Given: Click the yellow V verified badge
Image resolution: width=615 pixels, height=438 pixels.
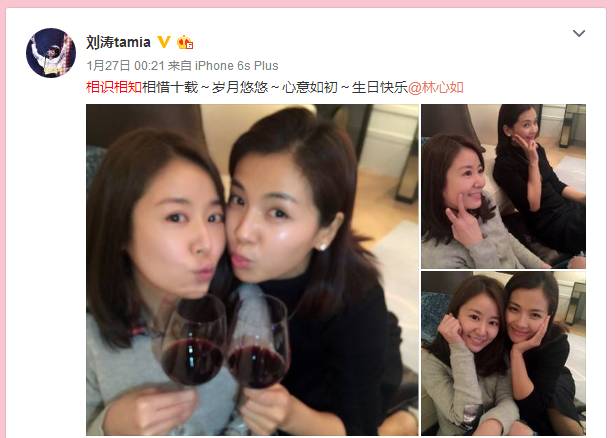Looking at the screenshot, I should pyautogui.click(x=164, y=42).
